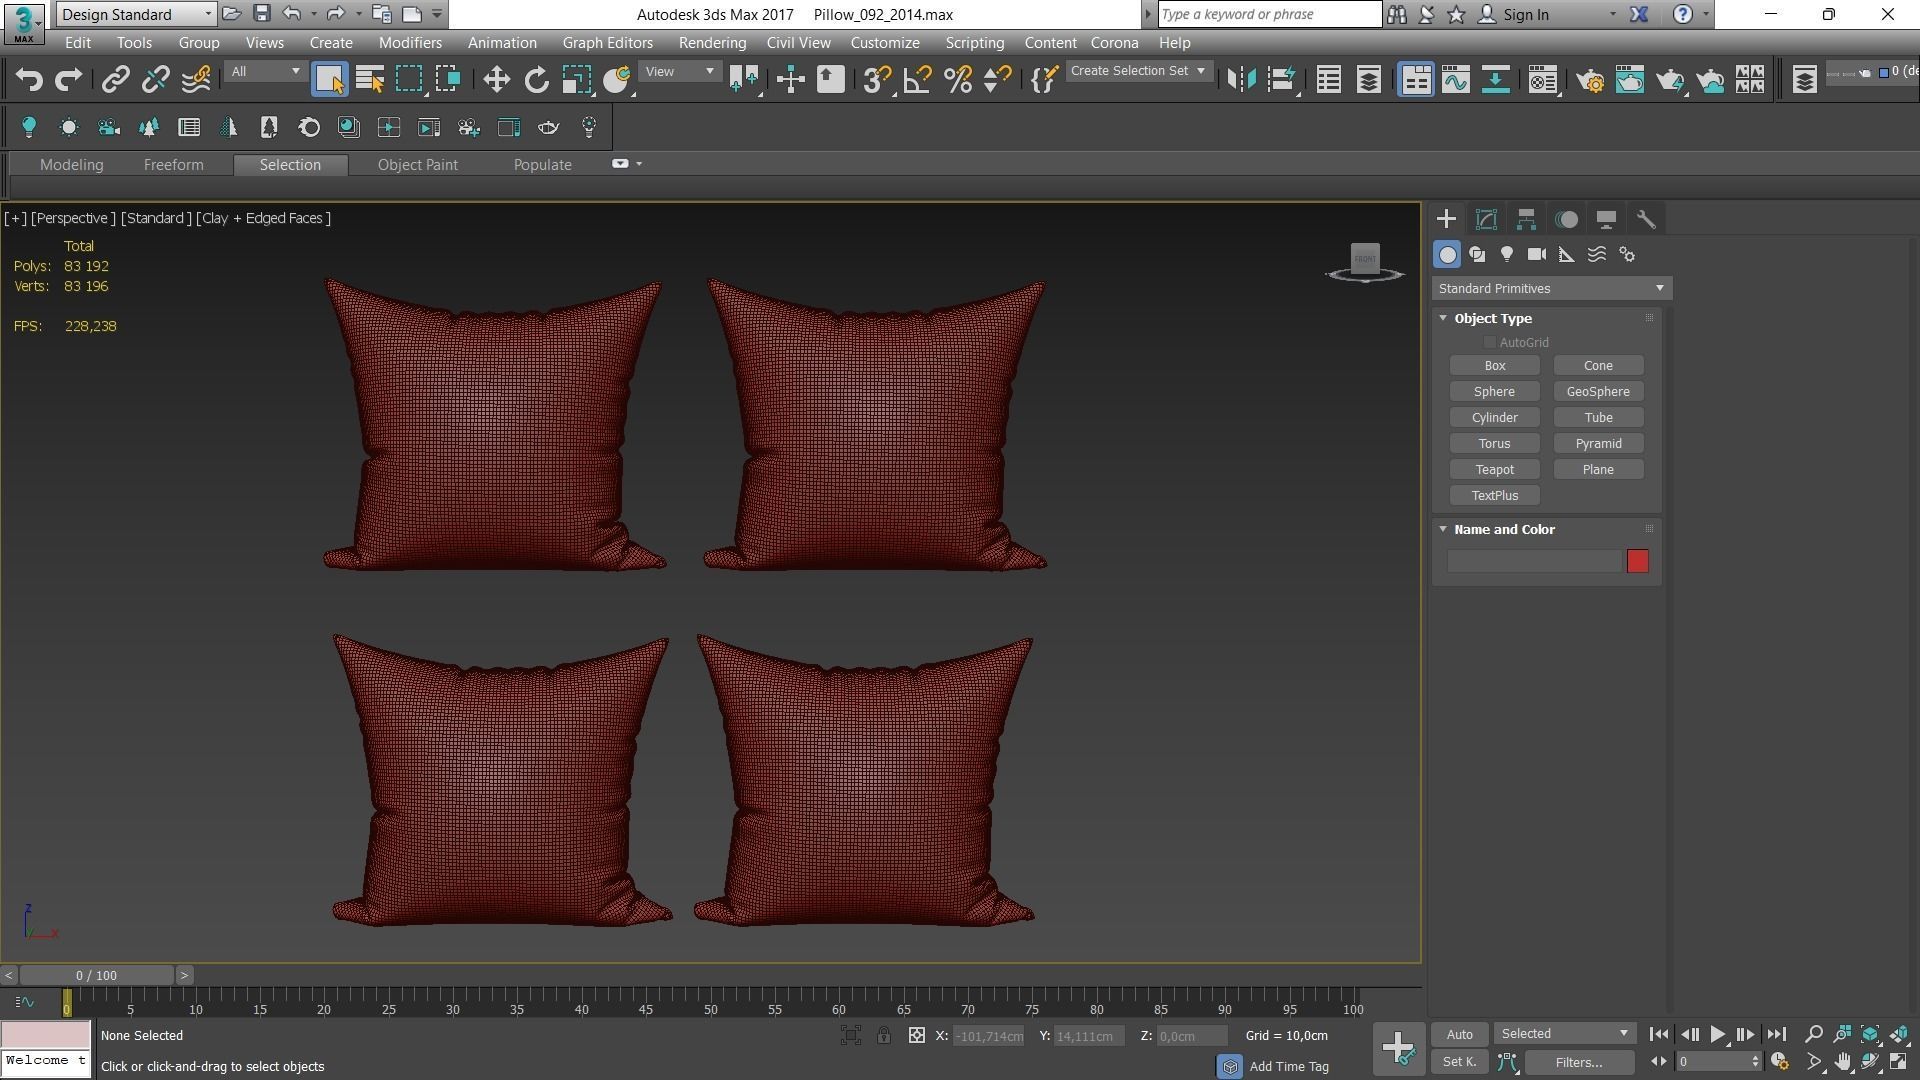Open the Rendering menu
This screenshot has height=1080, width=1920.
click(712, 43)
